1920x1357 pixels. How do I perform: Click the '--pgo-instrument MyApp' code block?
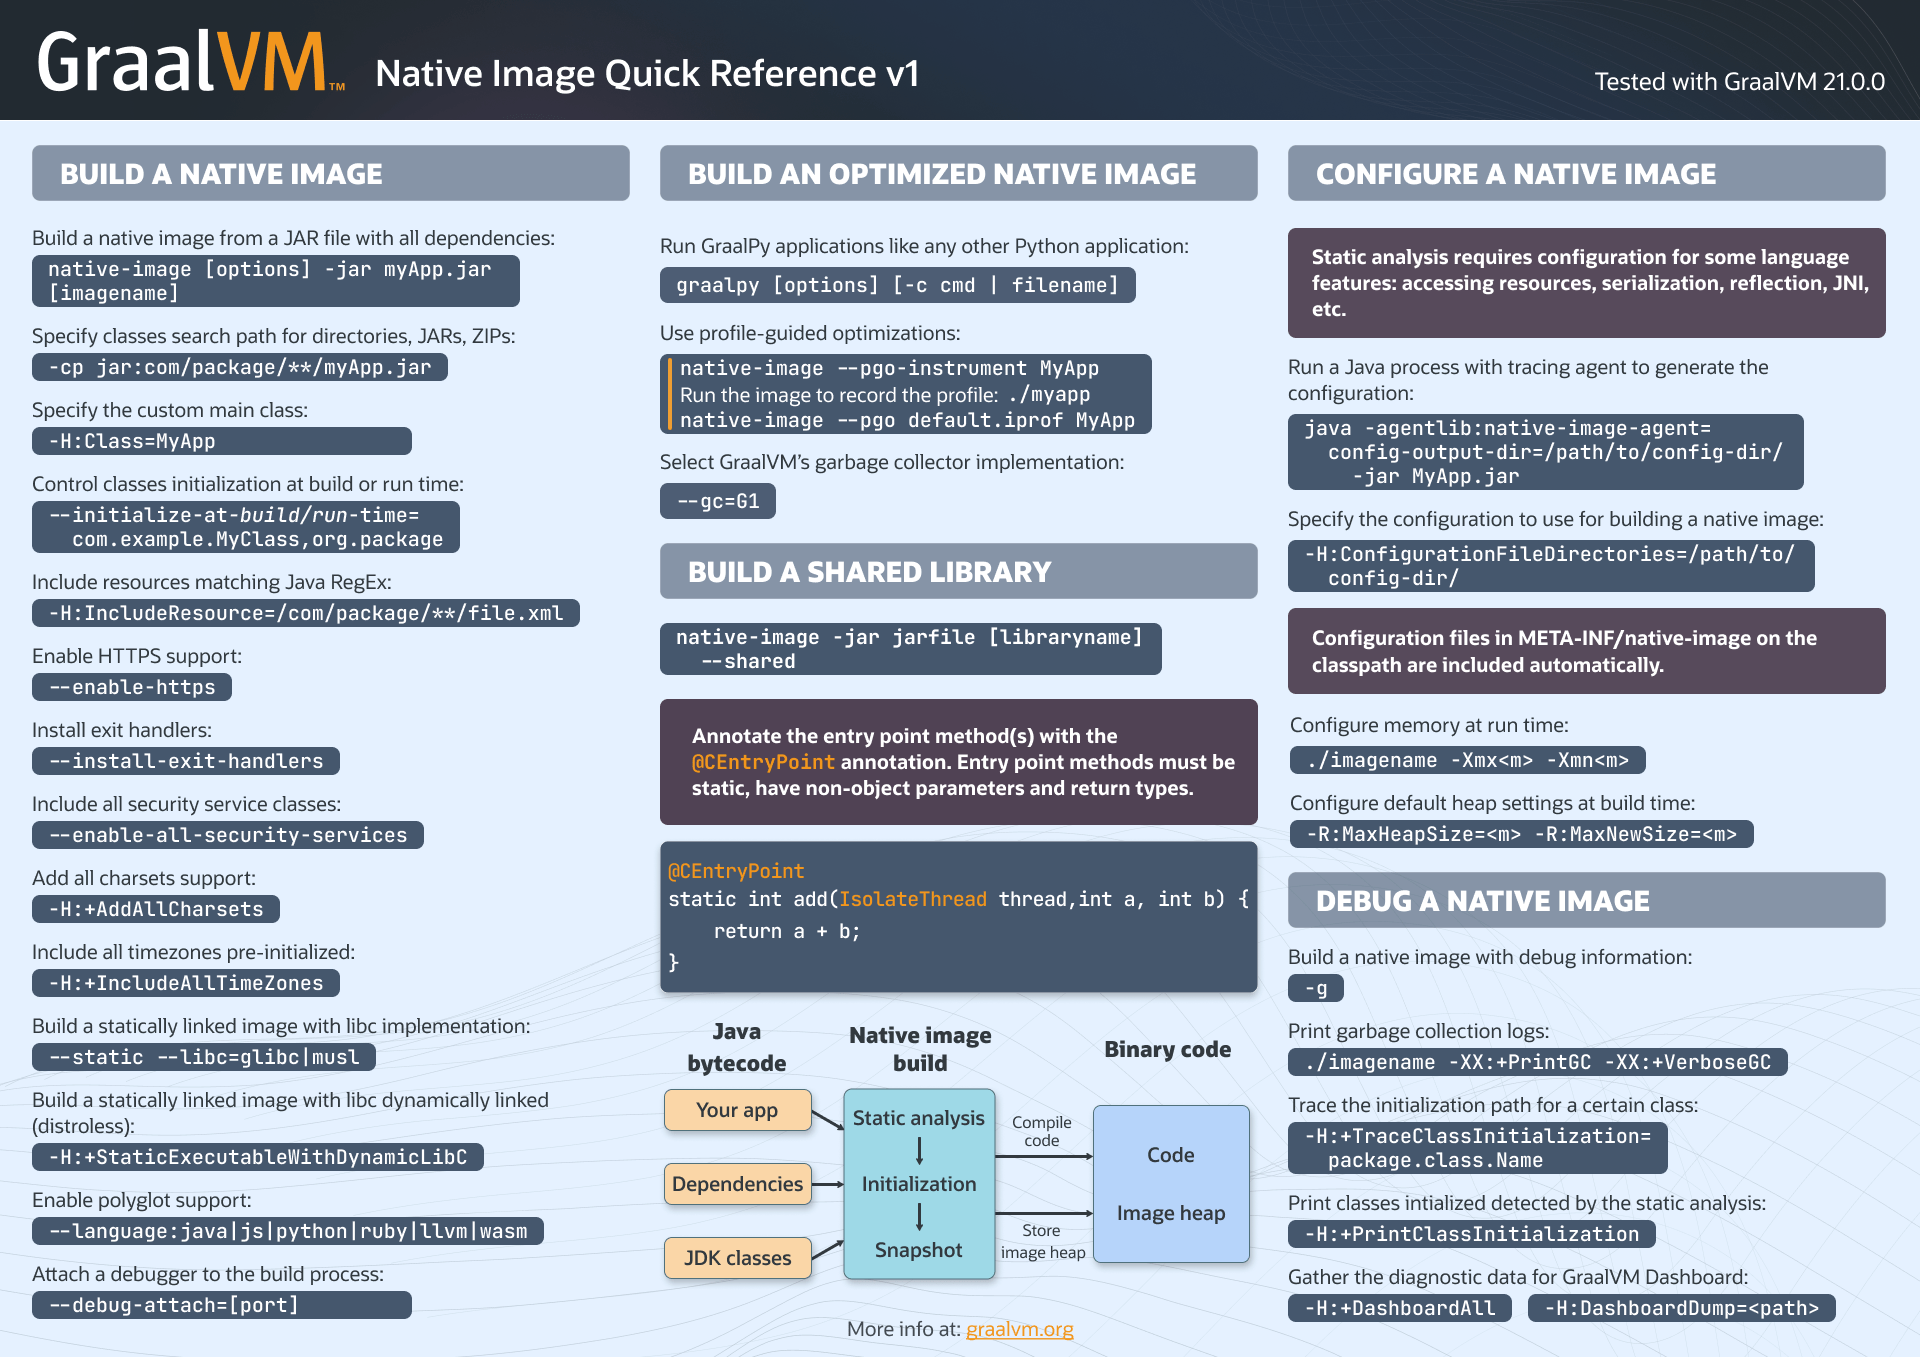pos(906,394)
